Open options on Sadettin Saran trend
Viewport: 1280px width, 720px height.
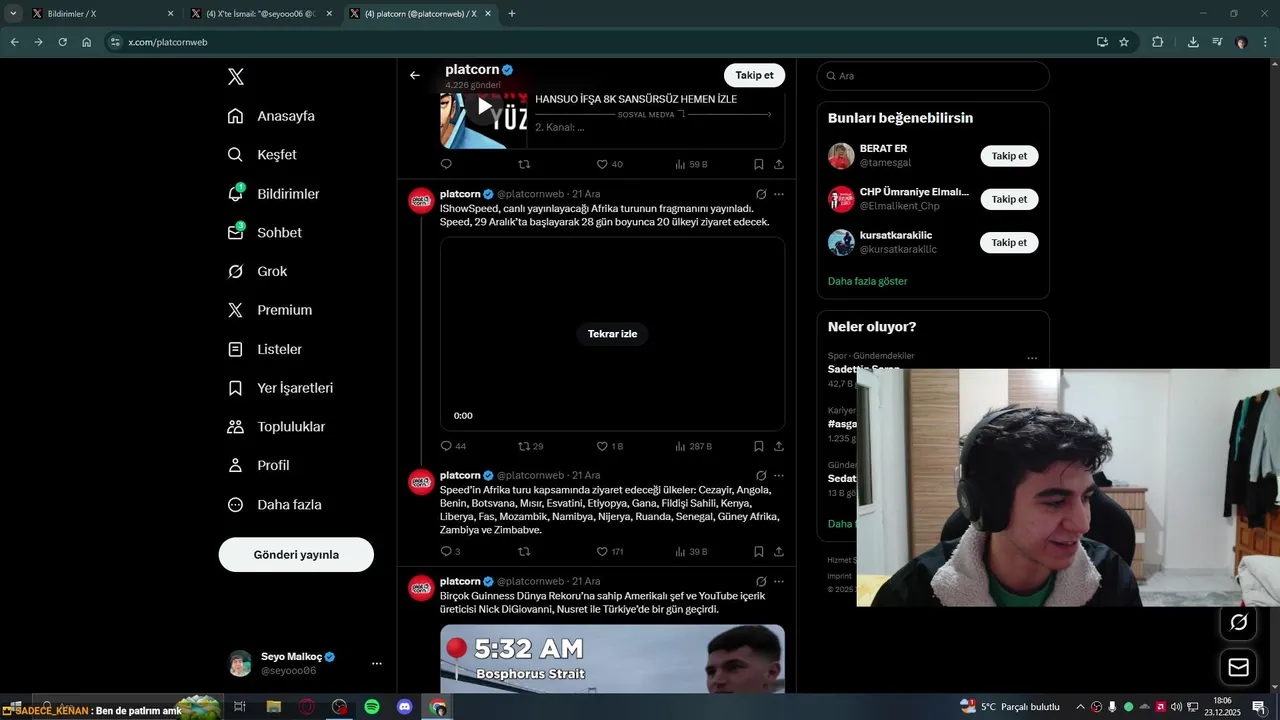[x=1032, y=358]
